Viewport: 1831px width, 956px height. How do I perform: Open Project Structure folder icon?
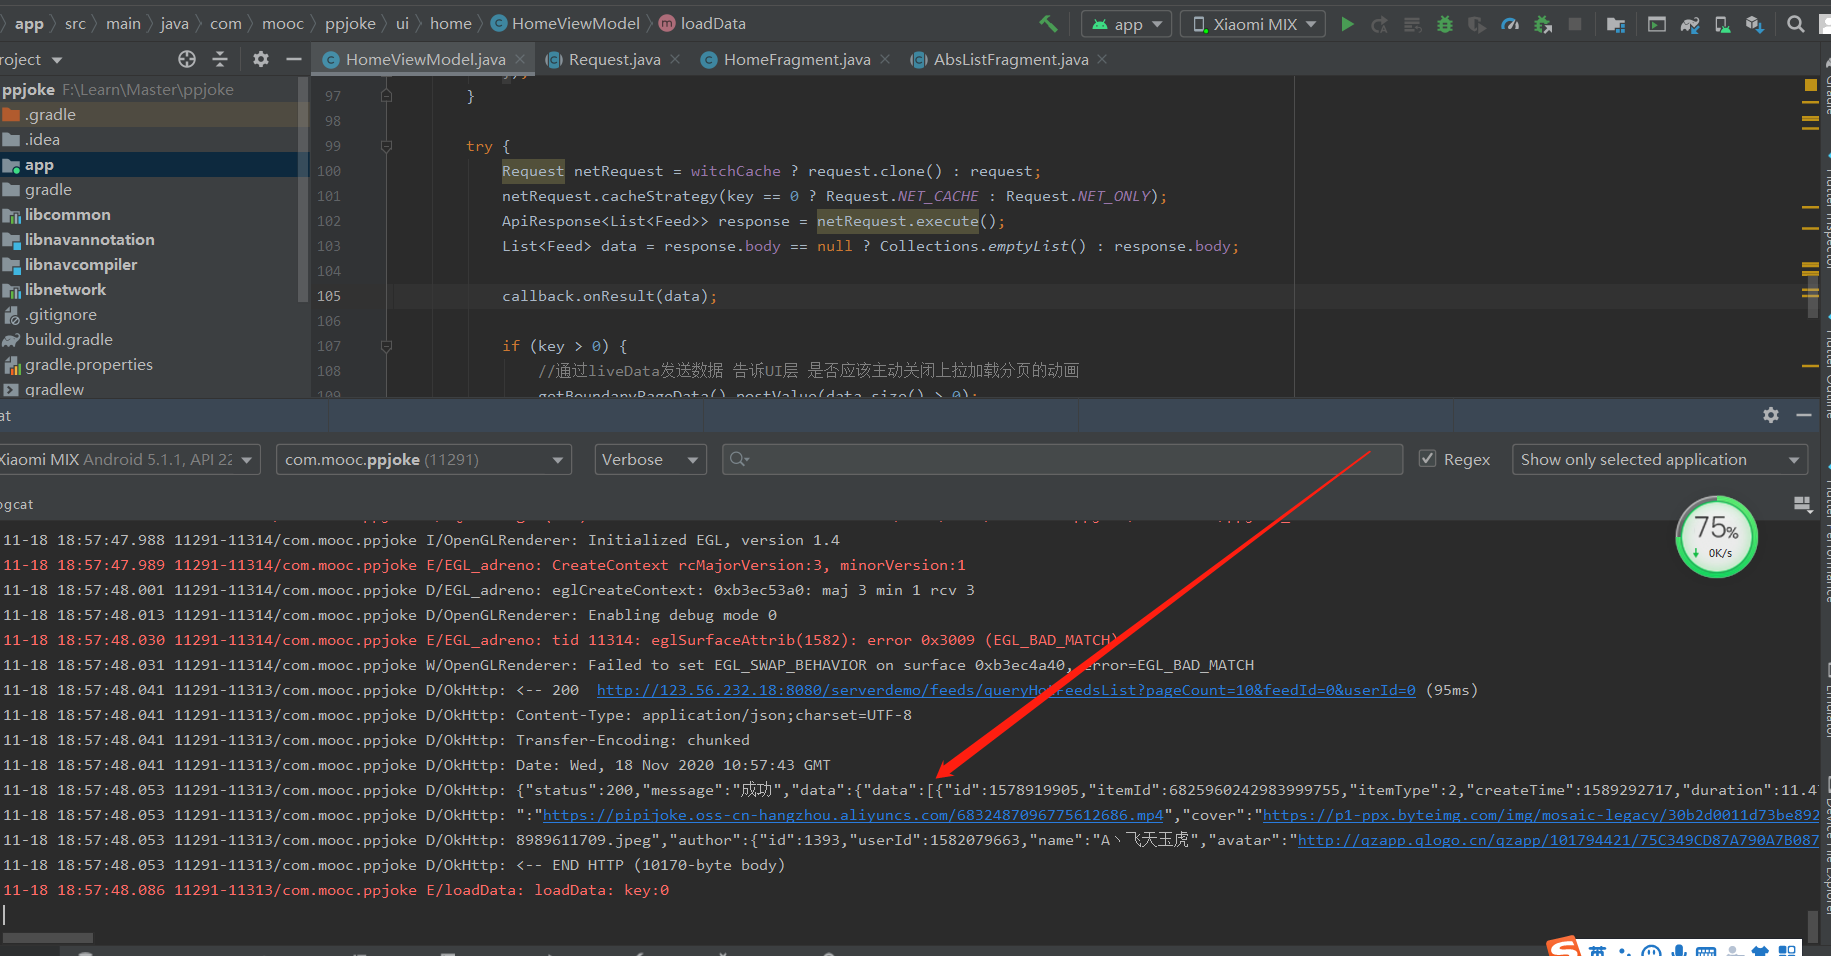point(1615,24)
